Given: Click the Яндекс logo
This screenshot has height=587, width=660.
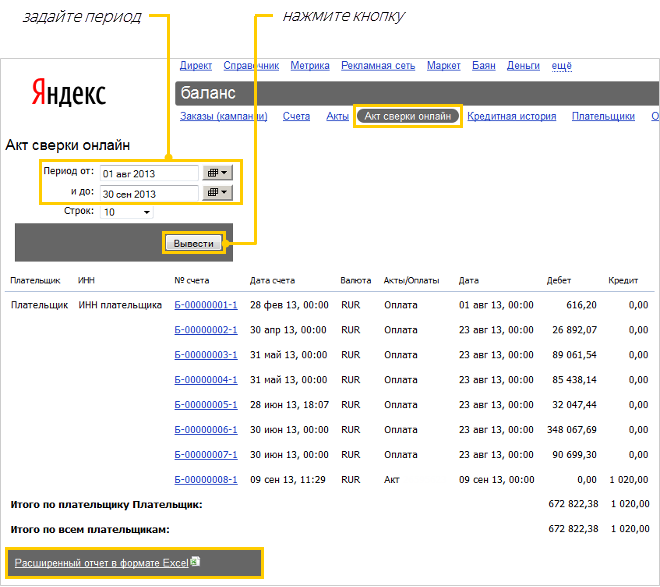Looking at the screenshot, I should 69,93.
